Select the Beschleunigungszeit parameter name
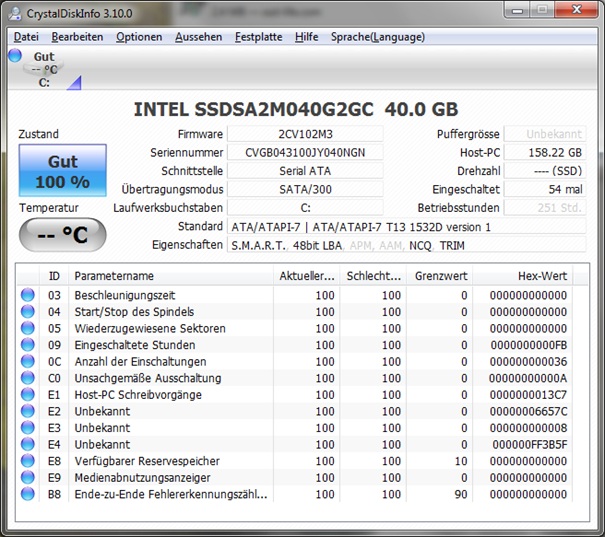Screen dimensions: 605x537 click(125, 296)
